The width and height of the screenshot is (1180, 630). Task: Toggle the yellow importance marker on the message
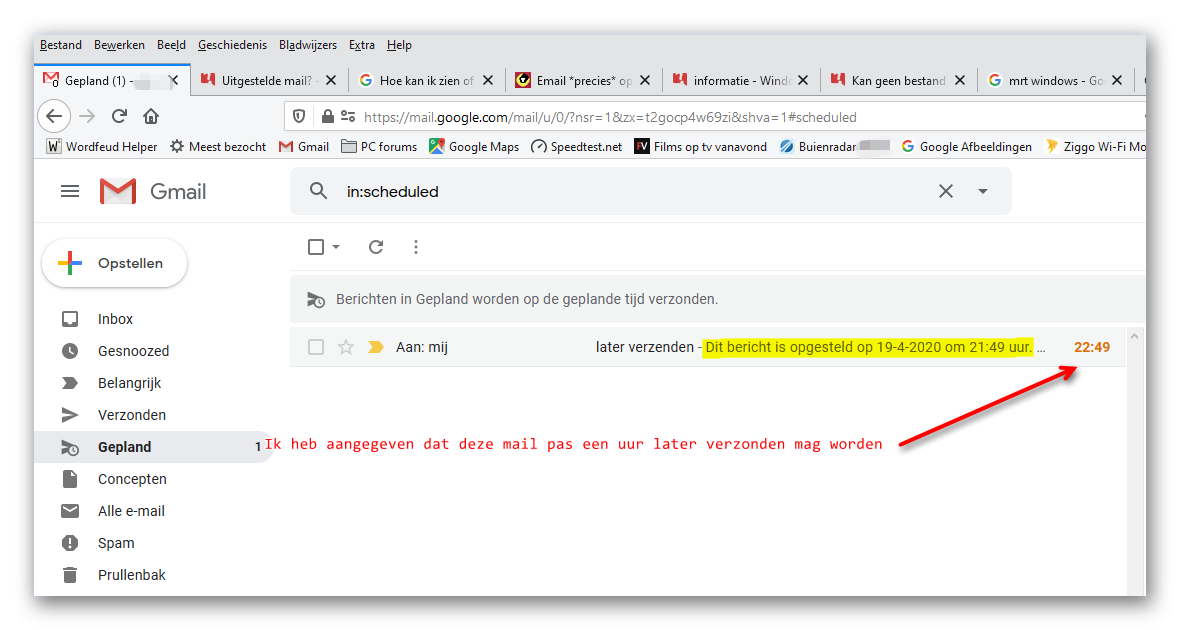click(376, 347)
